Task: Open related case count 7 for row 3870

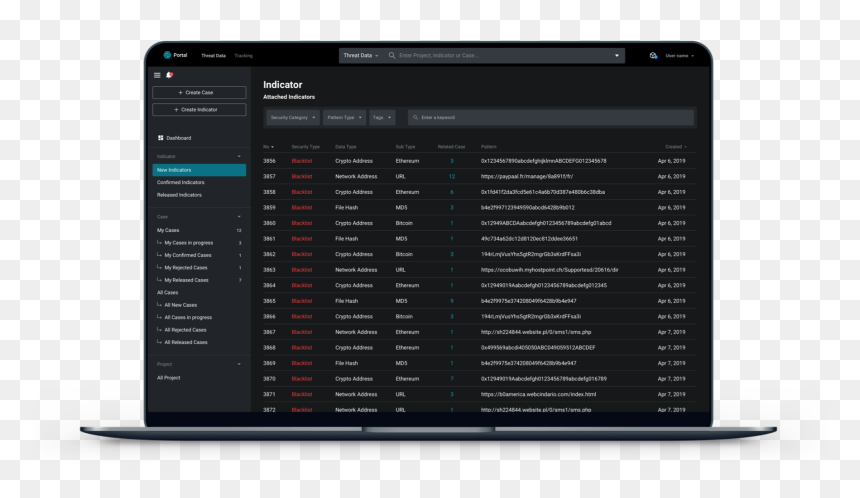Action: [452, 379]
